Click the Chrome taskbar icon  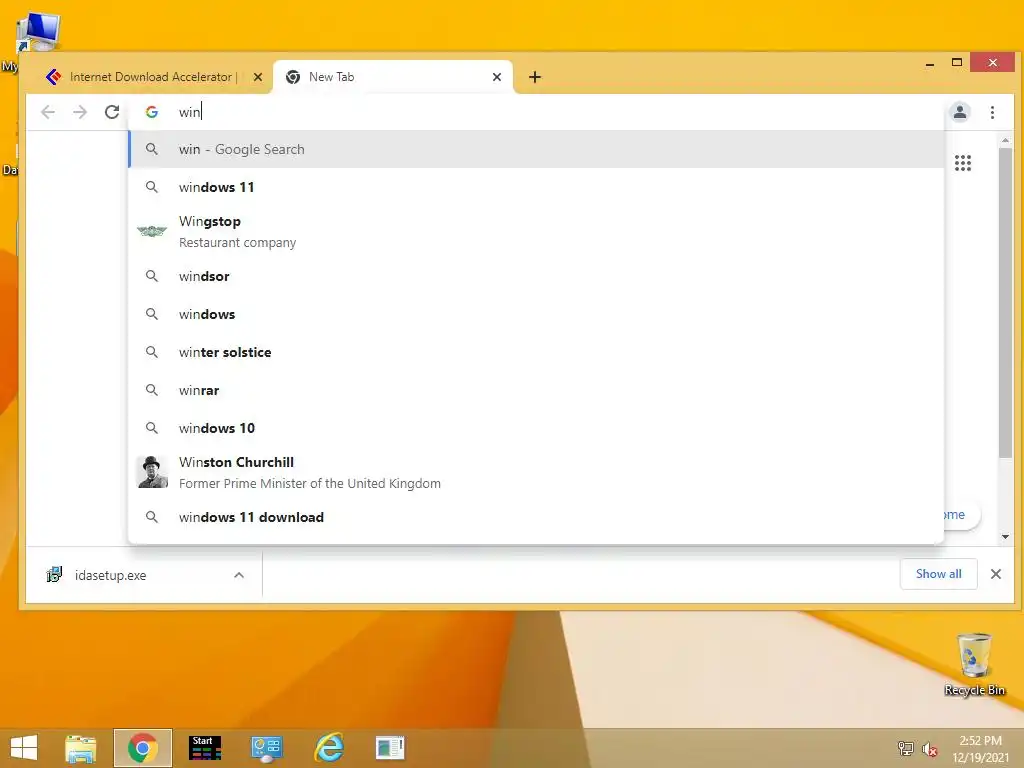pos(142,748)
